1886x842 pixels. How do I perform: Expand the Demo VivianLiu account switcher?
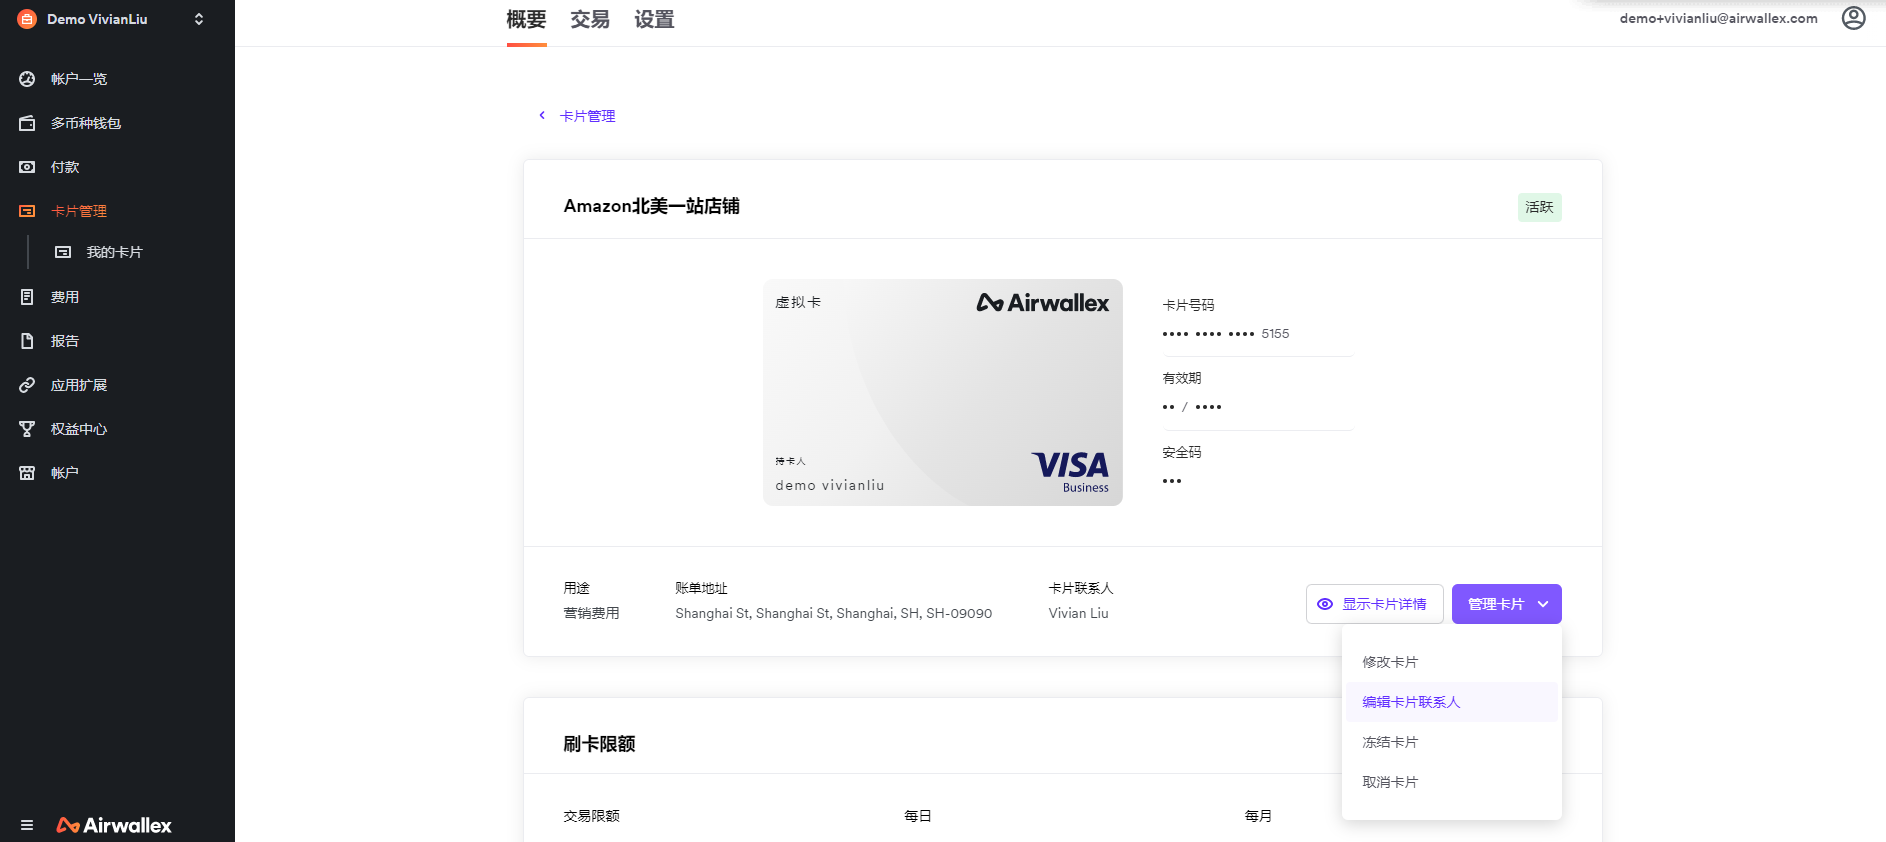coord(199,19)
